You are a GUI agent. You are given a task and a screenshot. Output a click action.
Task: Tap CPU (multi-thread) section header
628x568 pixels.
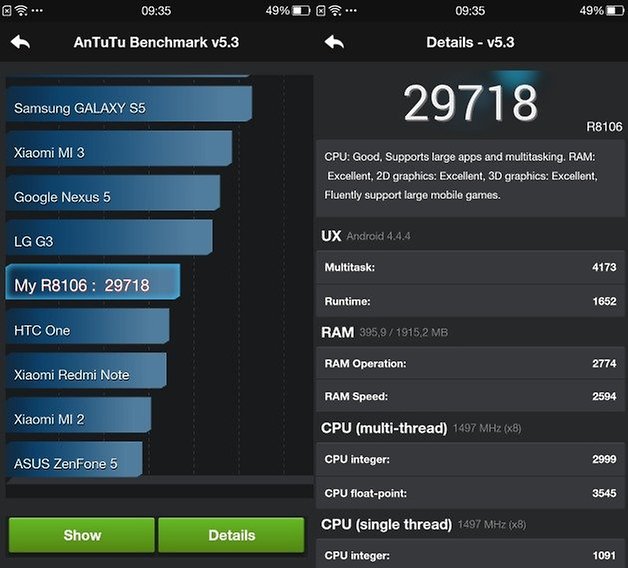click(421, 428)
